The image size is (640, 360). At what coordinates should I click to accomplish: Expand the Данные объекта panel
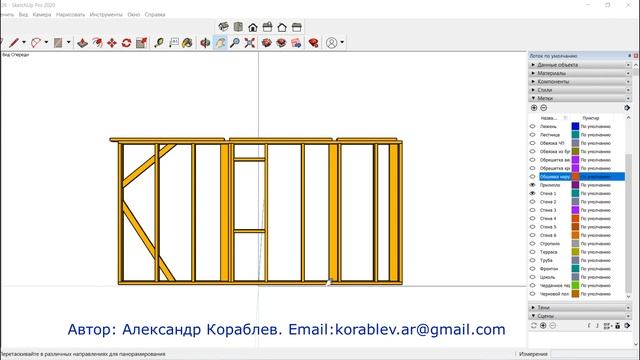(x=580, y=64)
